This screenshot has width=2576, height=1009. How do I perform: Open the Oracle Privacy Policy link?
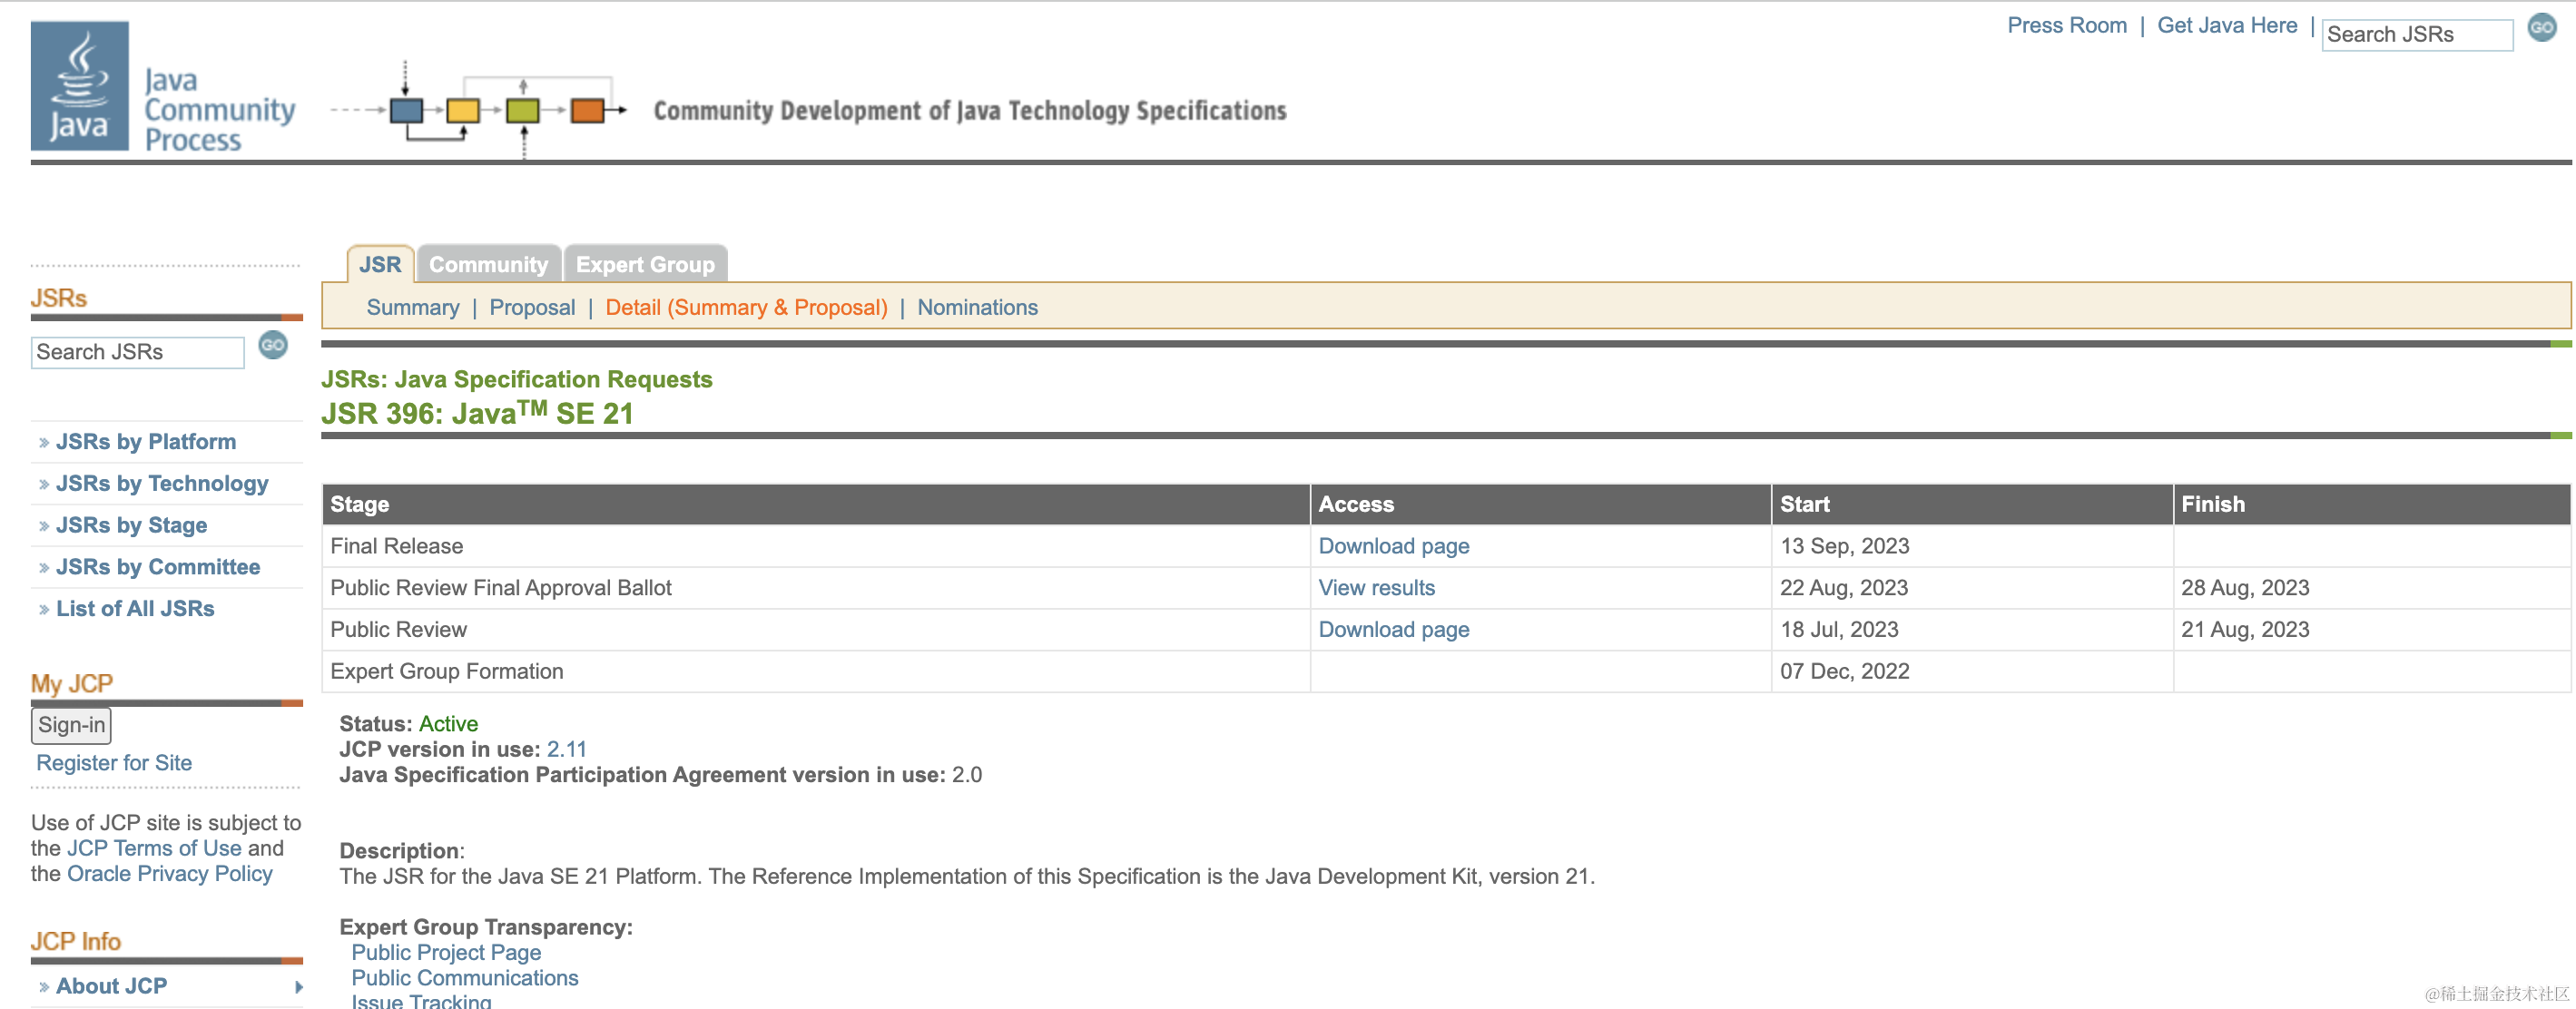point(170,873)
